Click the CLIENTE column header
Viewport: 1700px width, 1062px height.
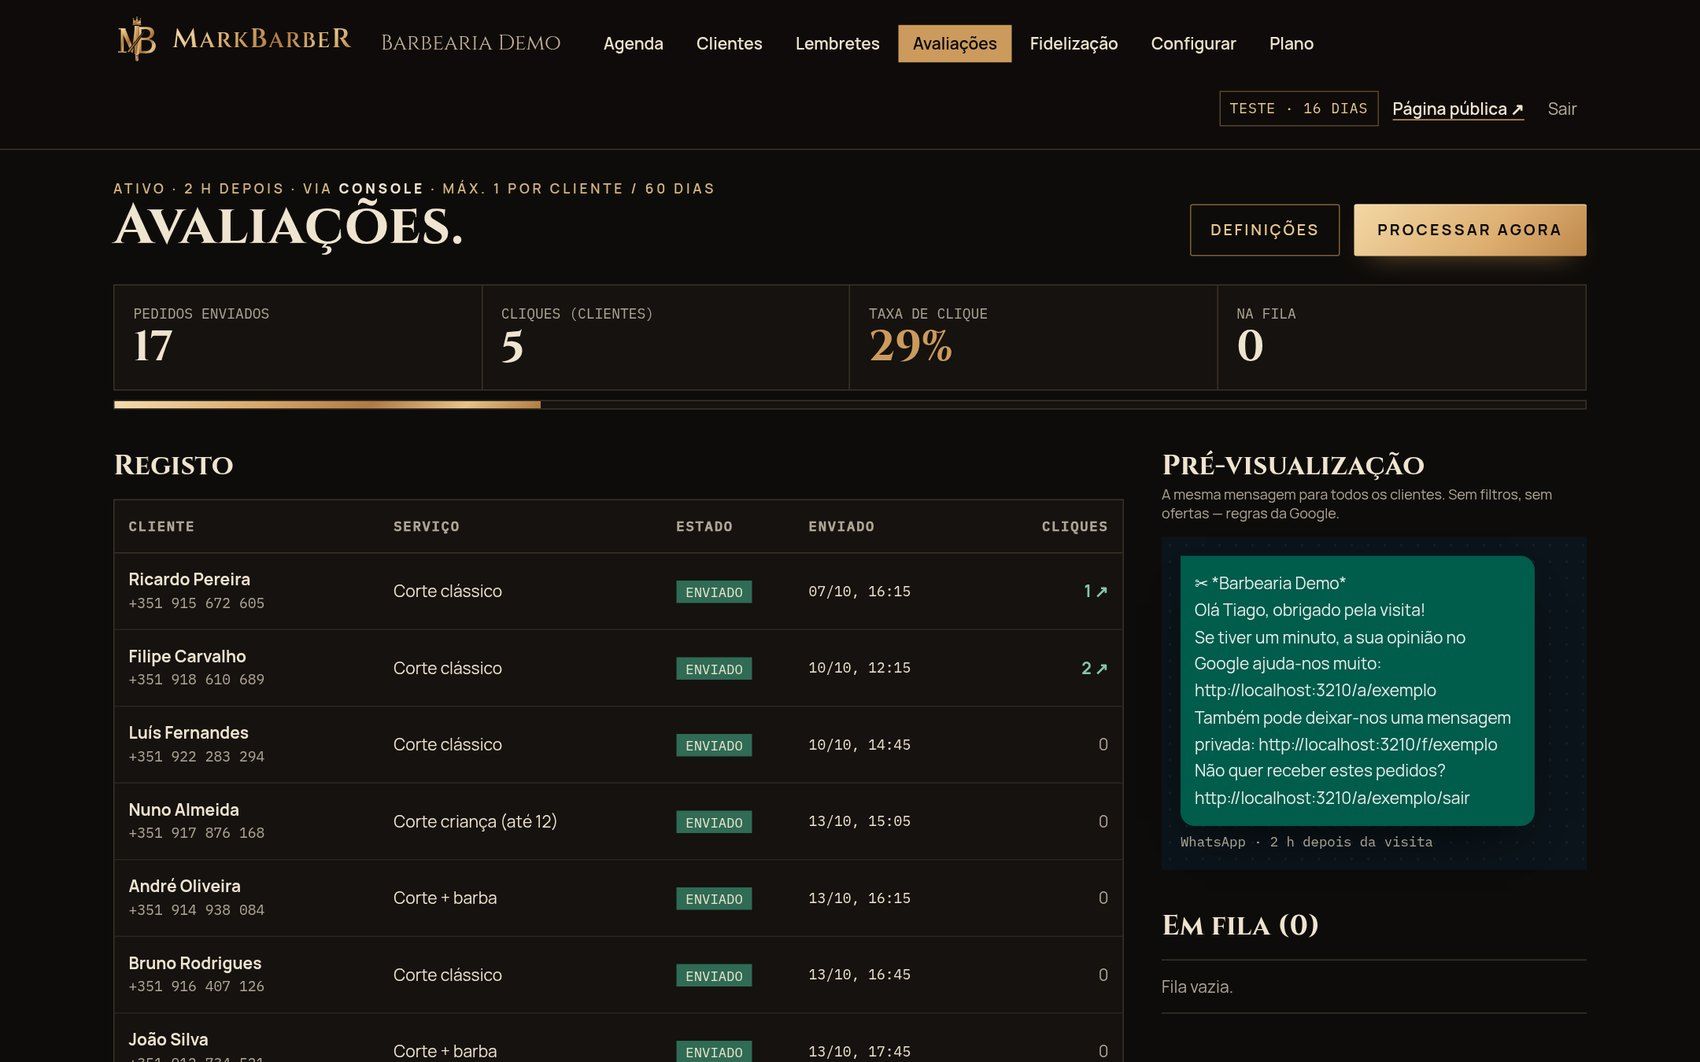click(161, 527)
